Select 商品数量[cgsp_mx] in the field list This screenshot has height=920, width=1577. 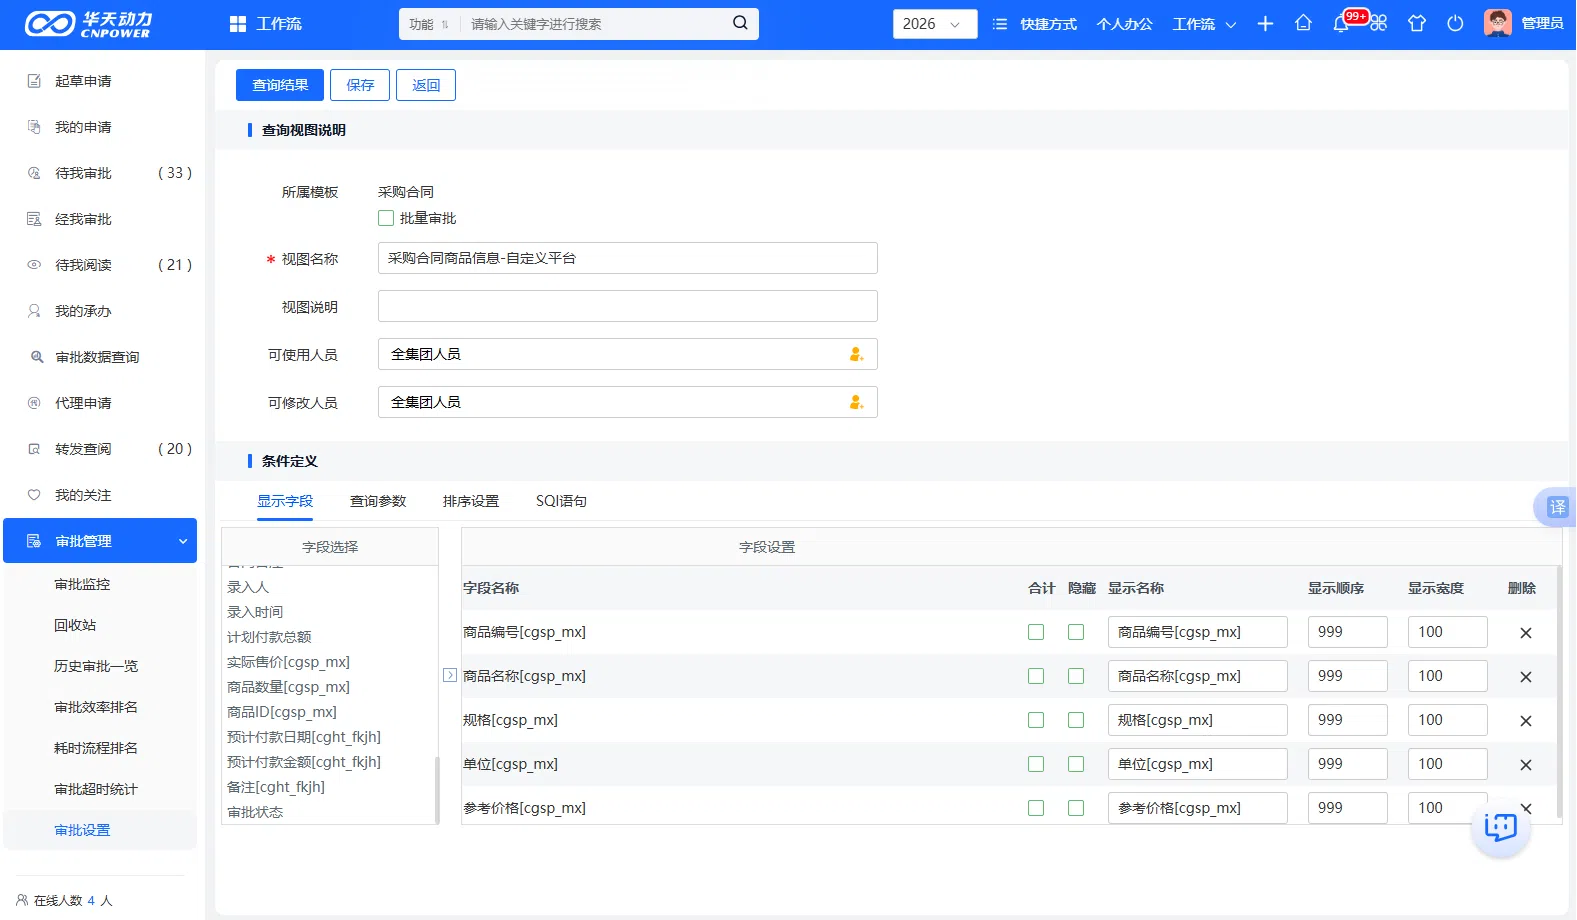click(288, 687)
